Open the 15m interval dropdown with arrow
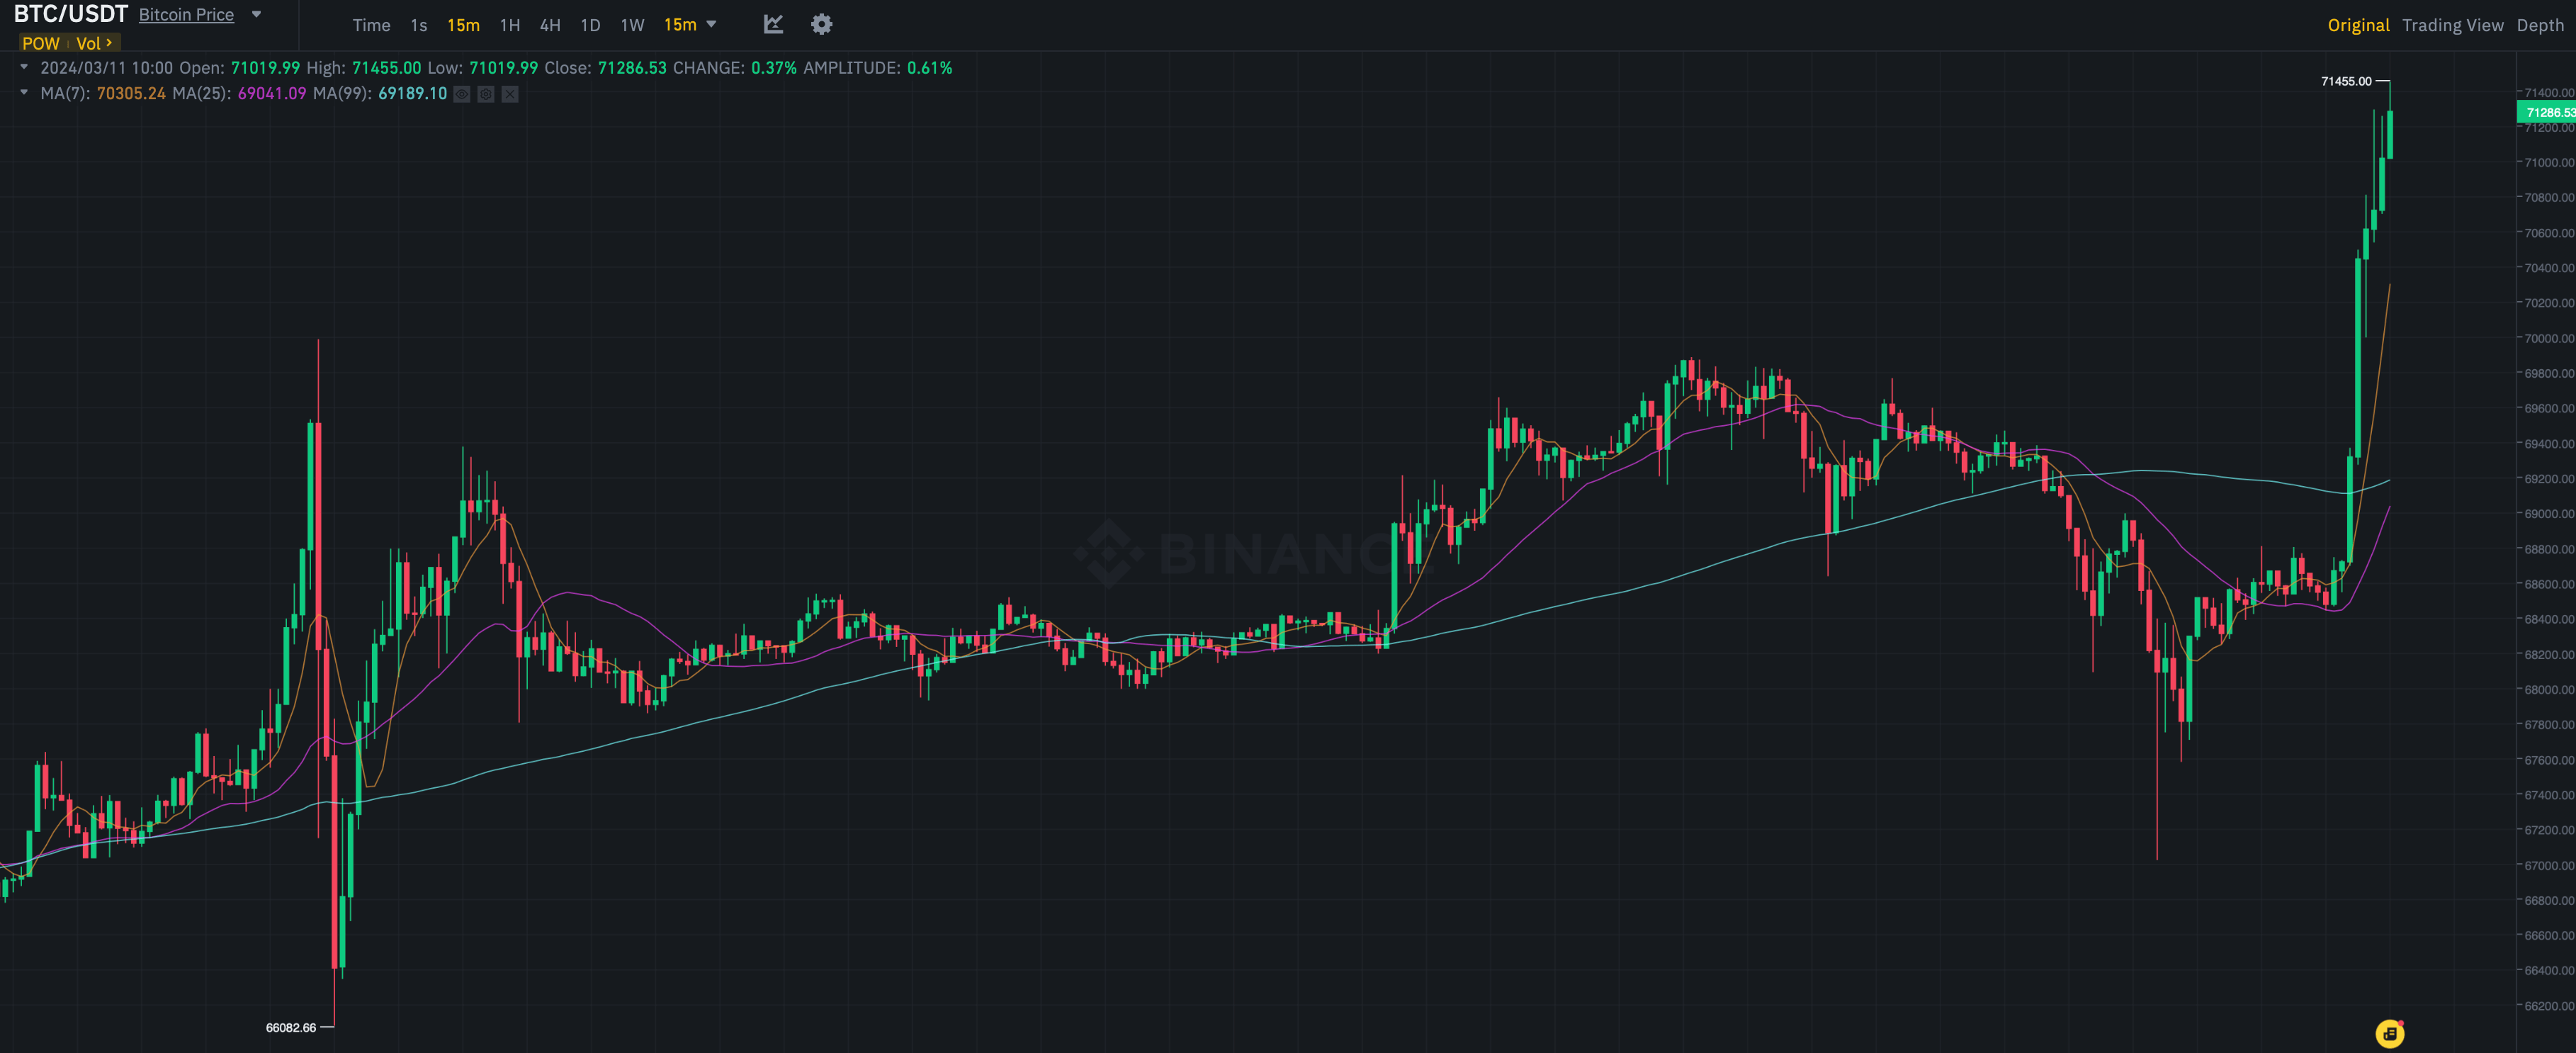Screen dimensions: 2576x1053 (x=690, y=24)
